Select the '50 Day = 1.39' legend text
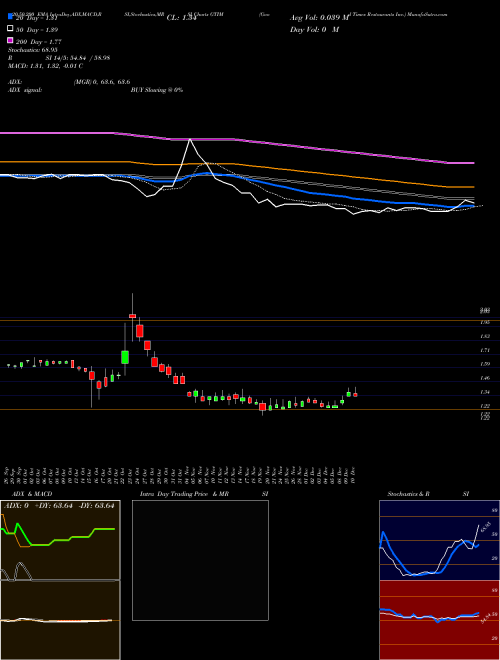This screenshot has height=660, width=500. point(37,30)
